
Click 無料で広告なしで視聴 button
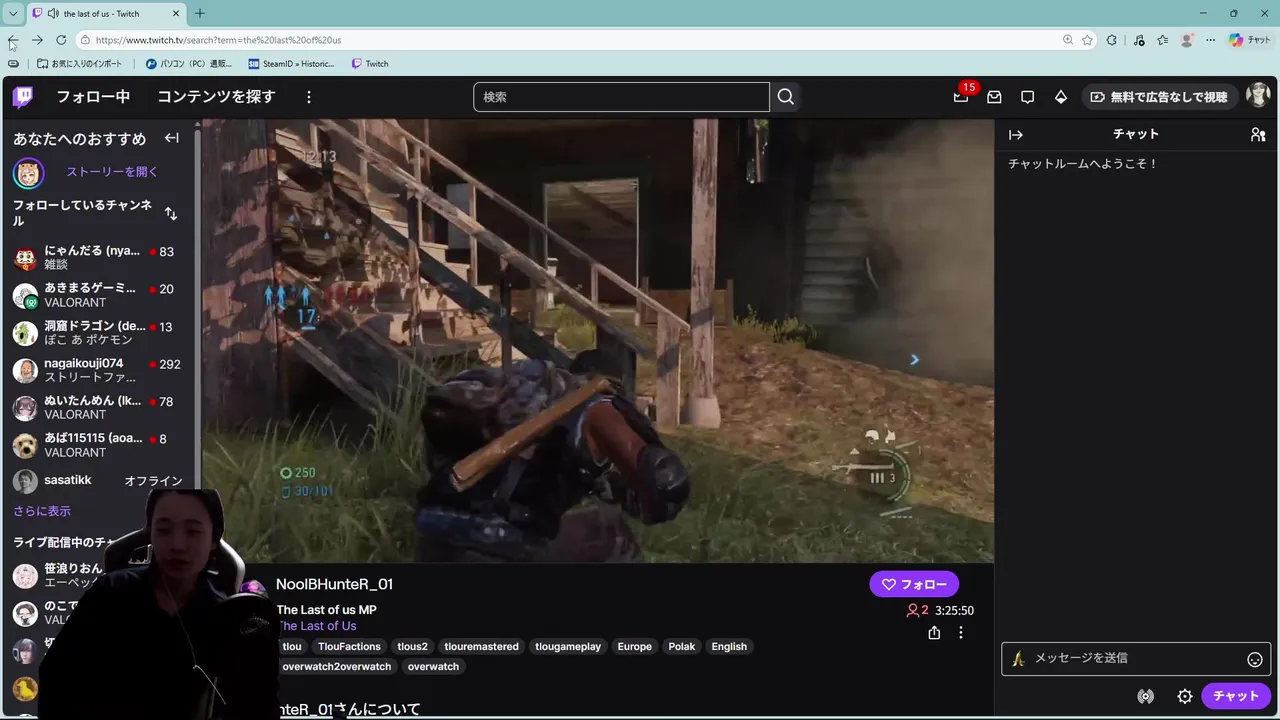click(x=1158, y=97)
